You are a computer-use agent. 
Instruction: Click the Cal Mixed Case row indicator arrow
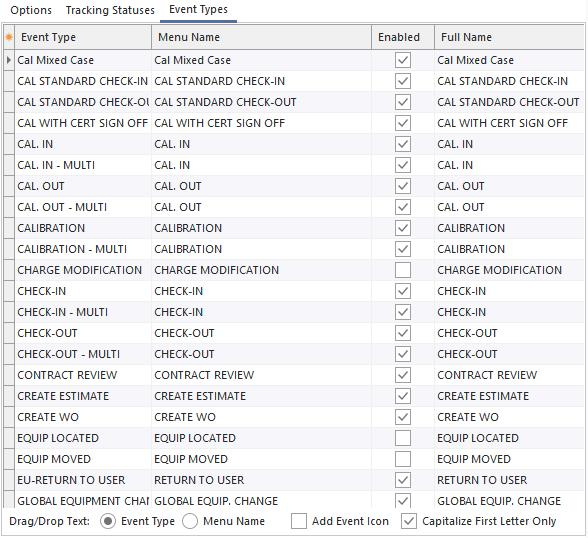point(9,60)
